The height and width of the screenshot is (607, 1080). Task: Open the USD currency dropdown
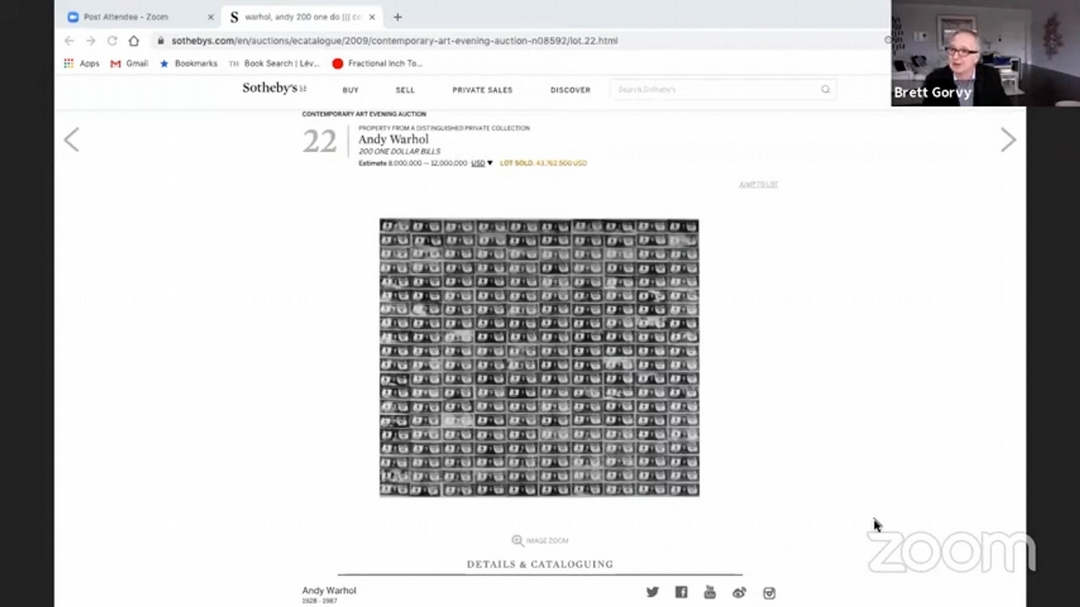pyautogui.click(x=481, y=163)
